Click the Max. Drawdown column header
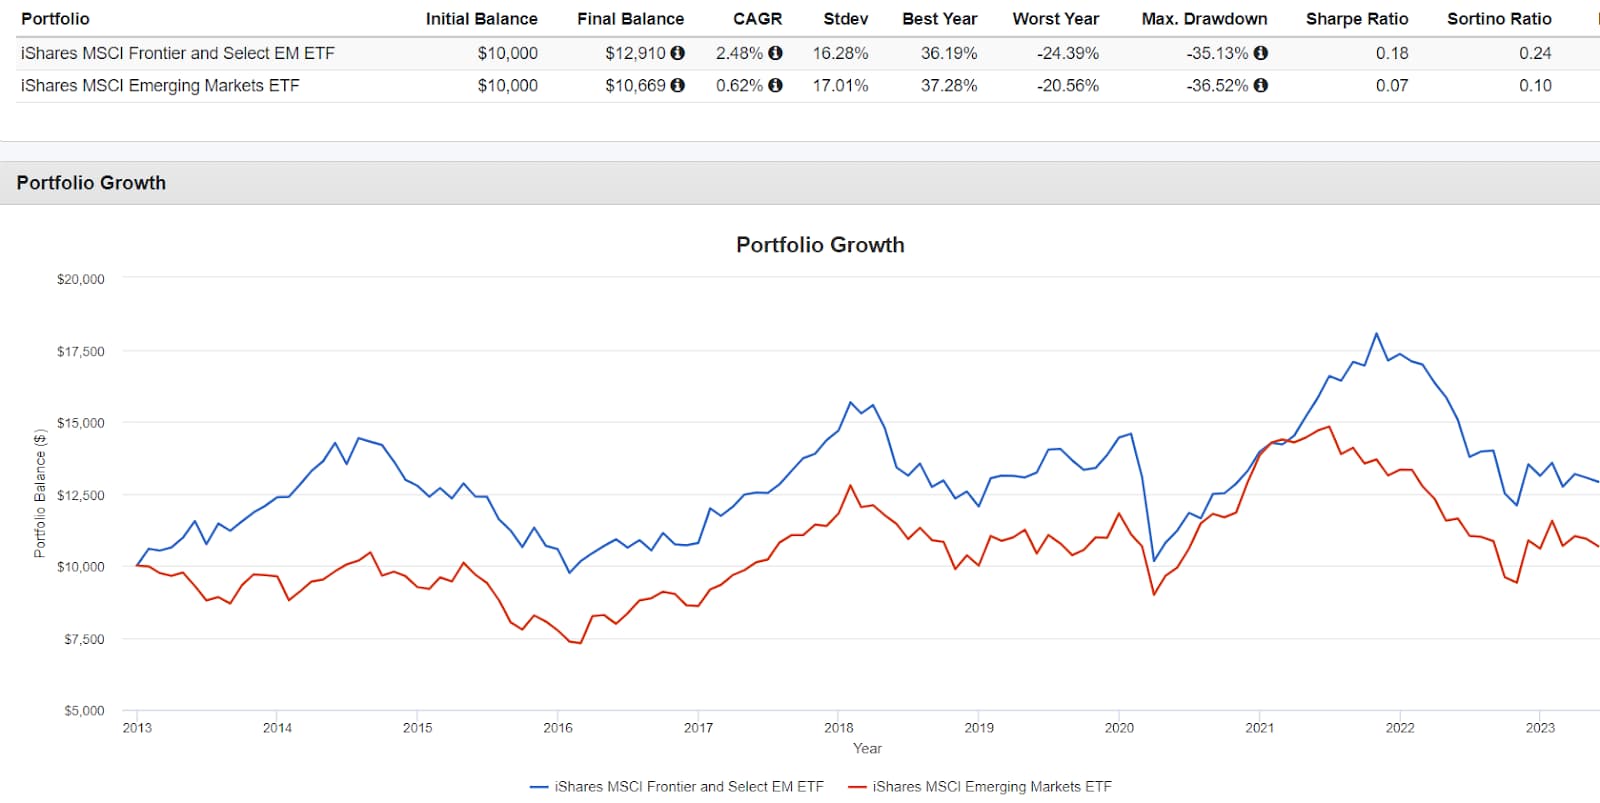This screenshot has height=803, width=1600. [x=1204, y=19]
